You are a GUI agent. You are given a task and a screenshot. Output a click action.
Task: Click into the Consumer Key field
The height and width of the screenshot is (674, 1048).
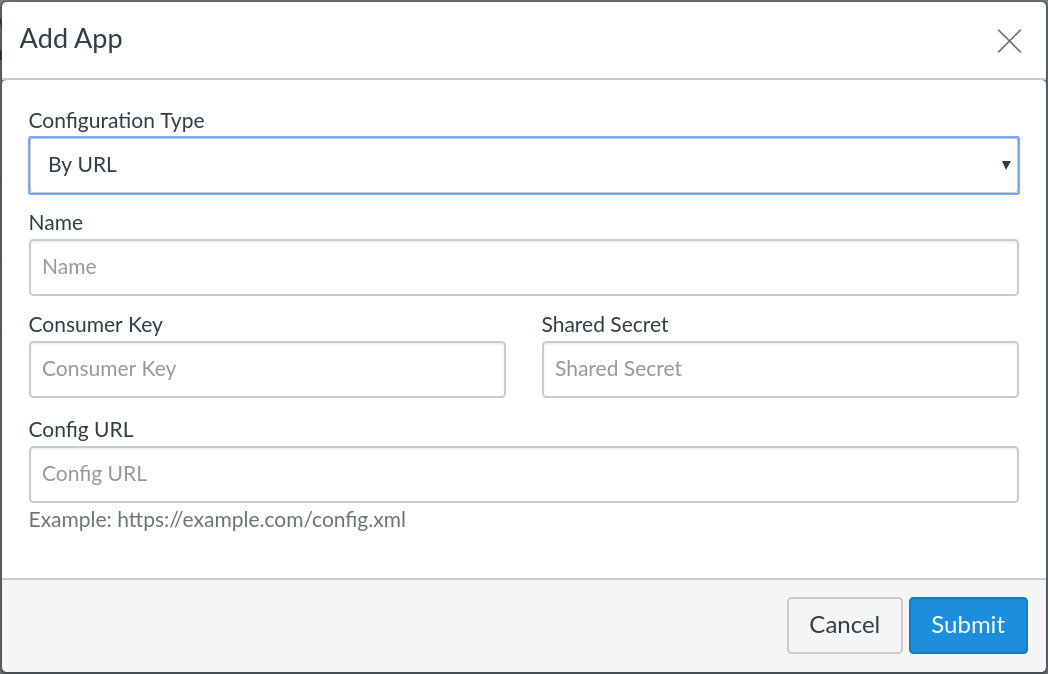click(x=267, y=369)
